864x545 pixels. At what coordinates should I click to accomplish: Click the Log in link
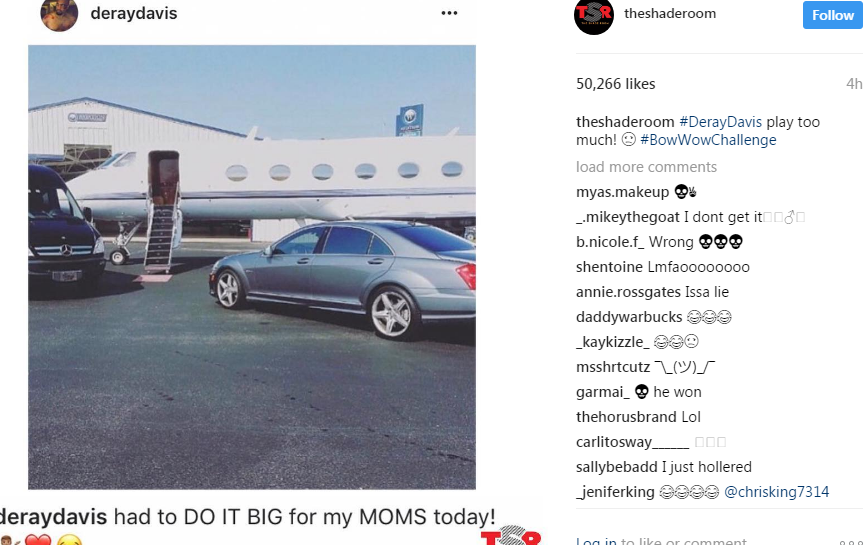click(596, 542)
